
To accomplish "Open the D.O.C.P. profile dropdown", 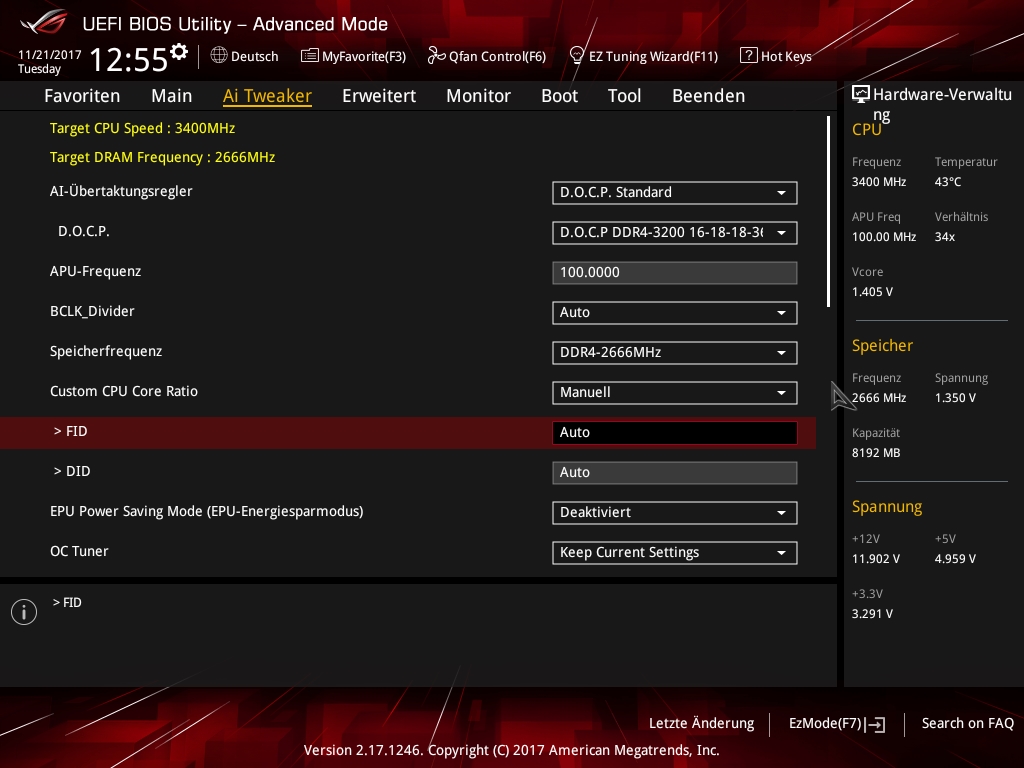I will (x=674, y=233).
